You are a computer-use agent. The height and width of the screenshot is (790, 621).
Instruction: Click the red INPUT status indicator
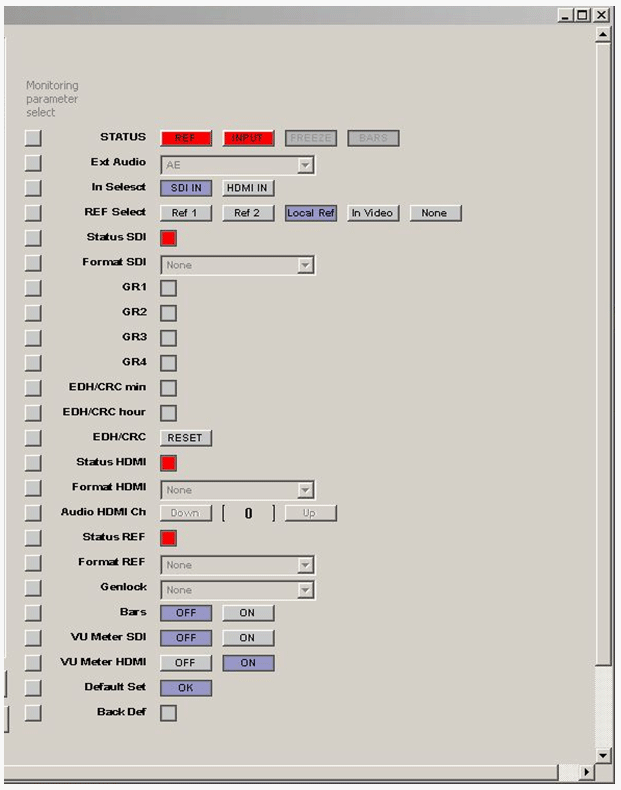(x=248, y=138)
